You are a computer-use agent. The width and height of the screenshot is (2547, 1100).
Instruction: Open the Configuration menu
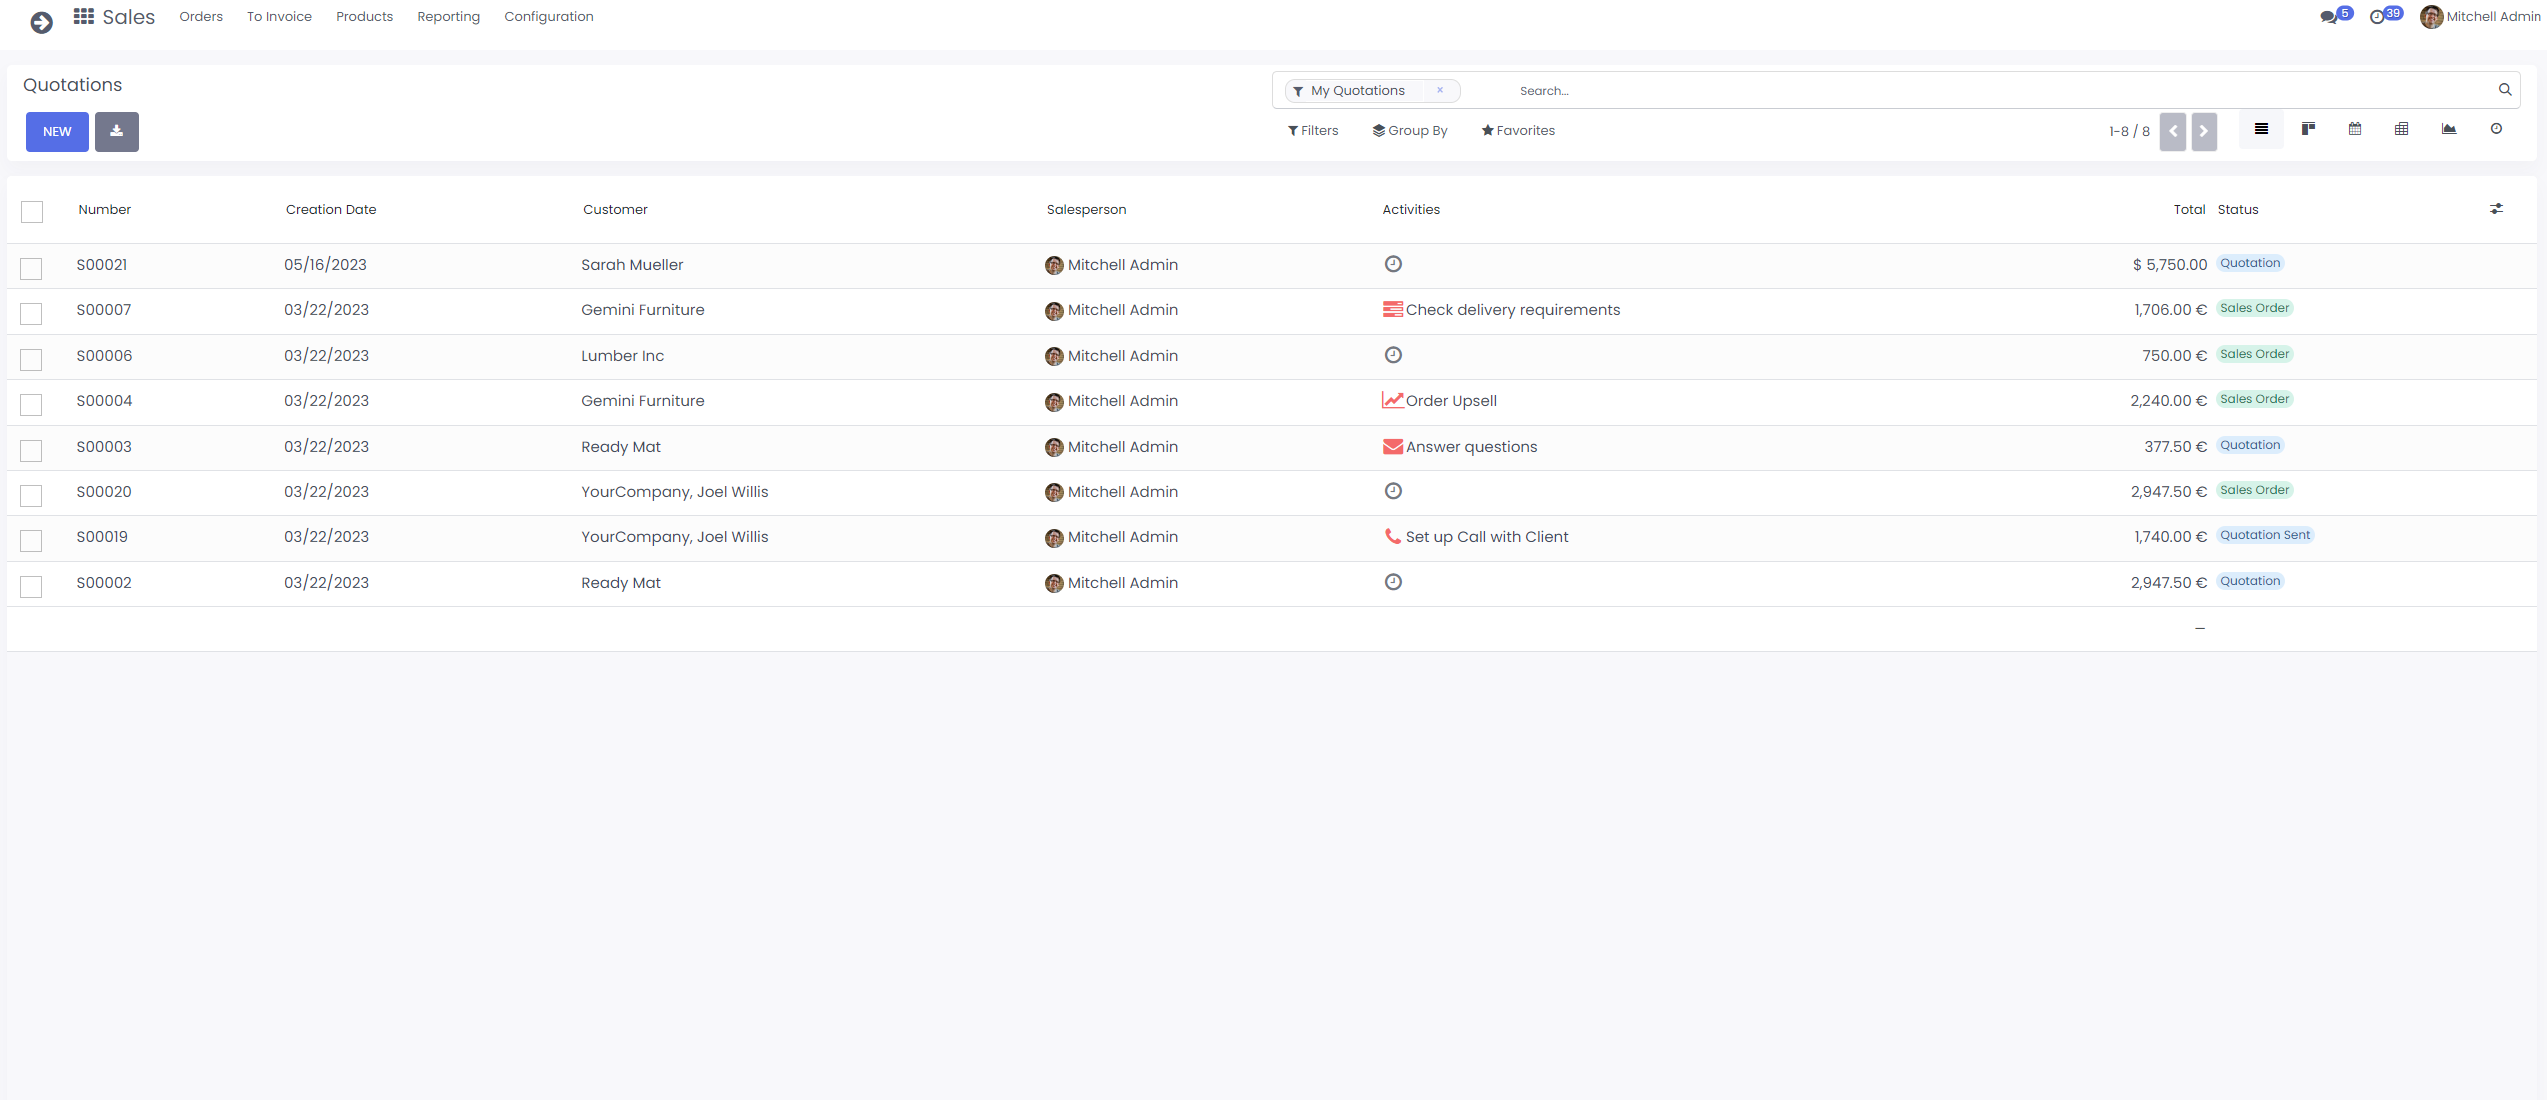tap(548, 17)
